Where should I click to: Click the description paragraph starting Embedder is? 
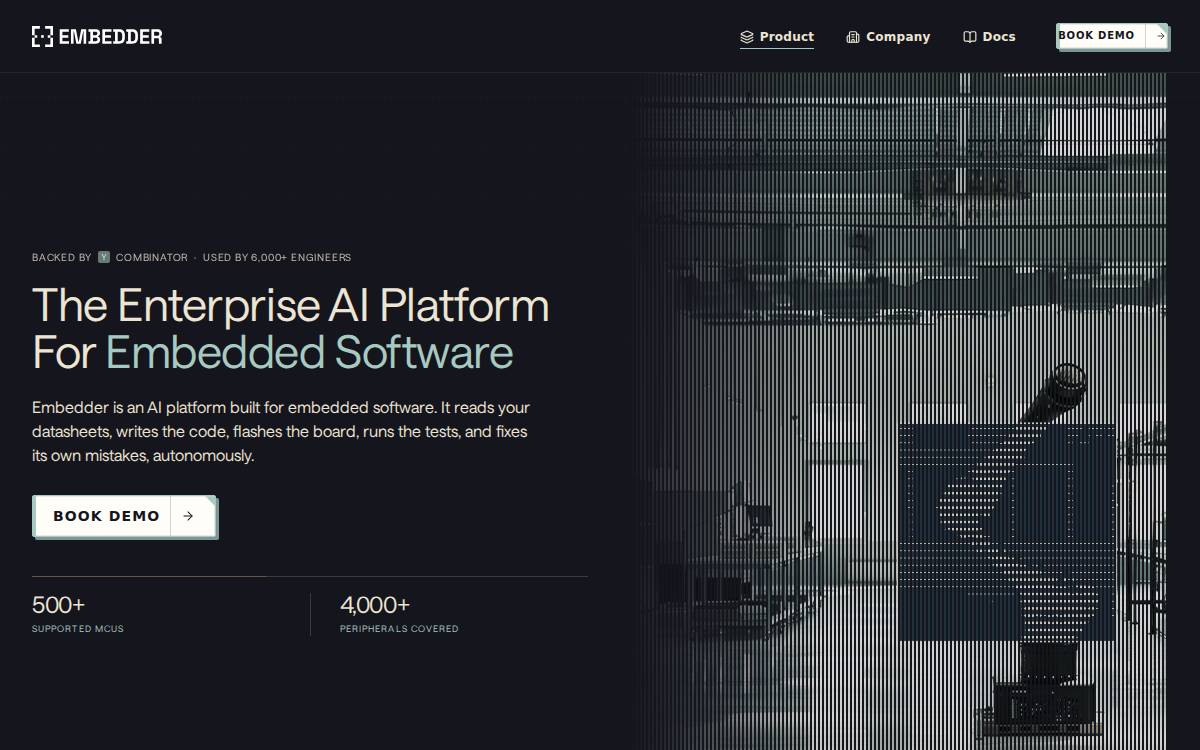(281, 432)
